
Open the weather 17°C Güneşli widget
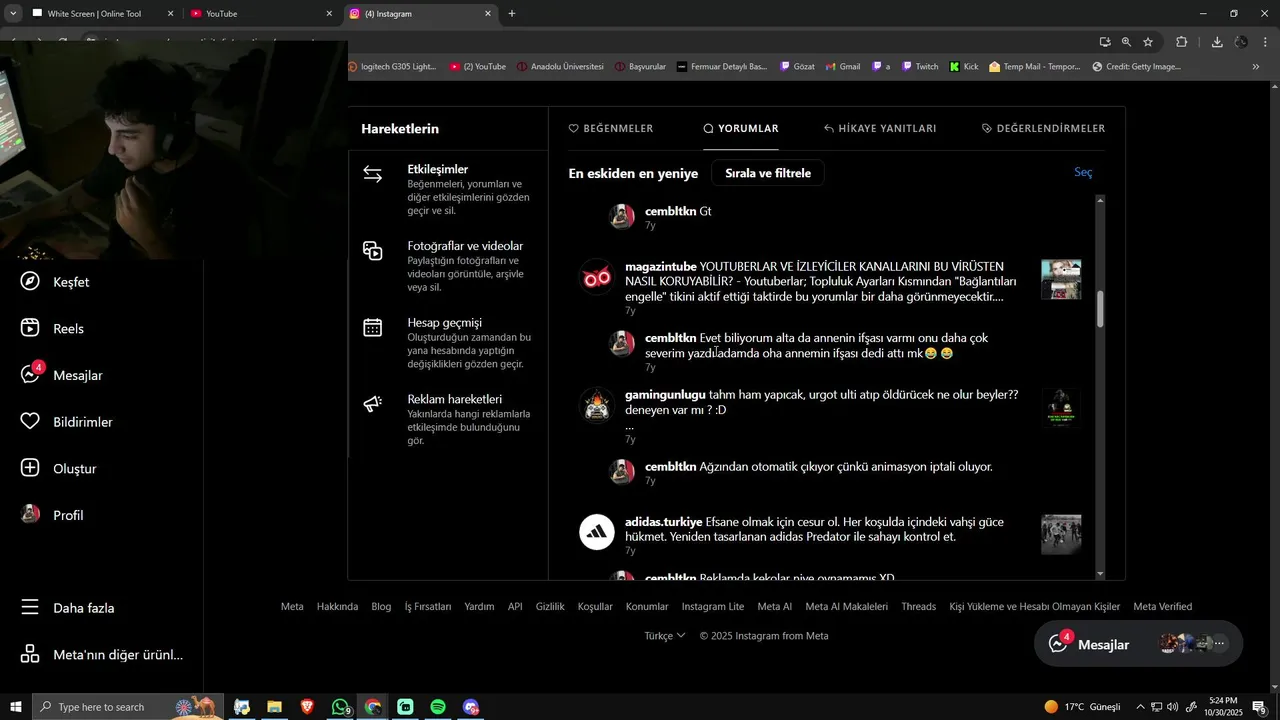(1082, 707)
